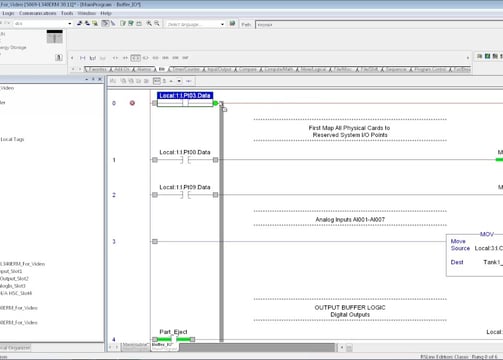
Task: Select the Analog_Slot3 module in the tree
Action: click(x=13, y=286)
